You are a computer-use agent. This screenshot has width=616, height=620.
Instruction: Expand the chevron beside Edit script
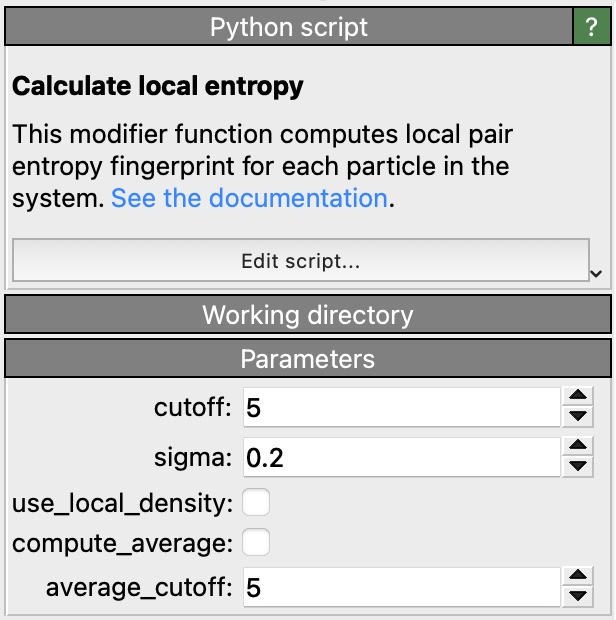(598, 273)
